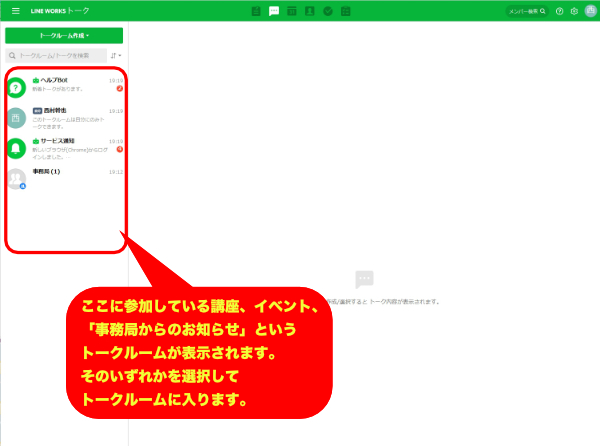The height and width of the screenshot is (446, 600).
Task: Open the grid-style icon in top bar
Action: (345, 11)
